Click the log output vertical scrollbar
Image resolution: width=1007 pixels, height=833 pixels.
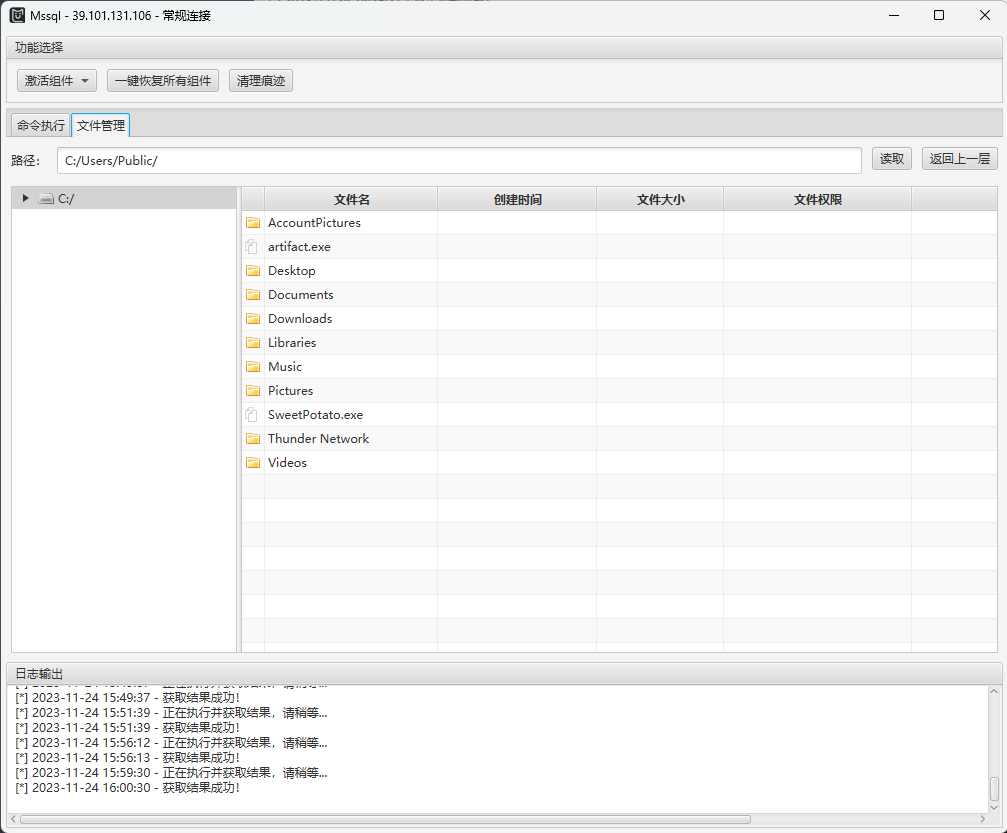[x=994, y=750]
